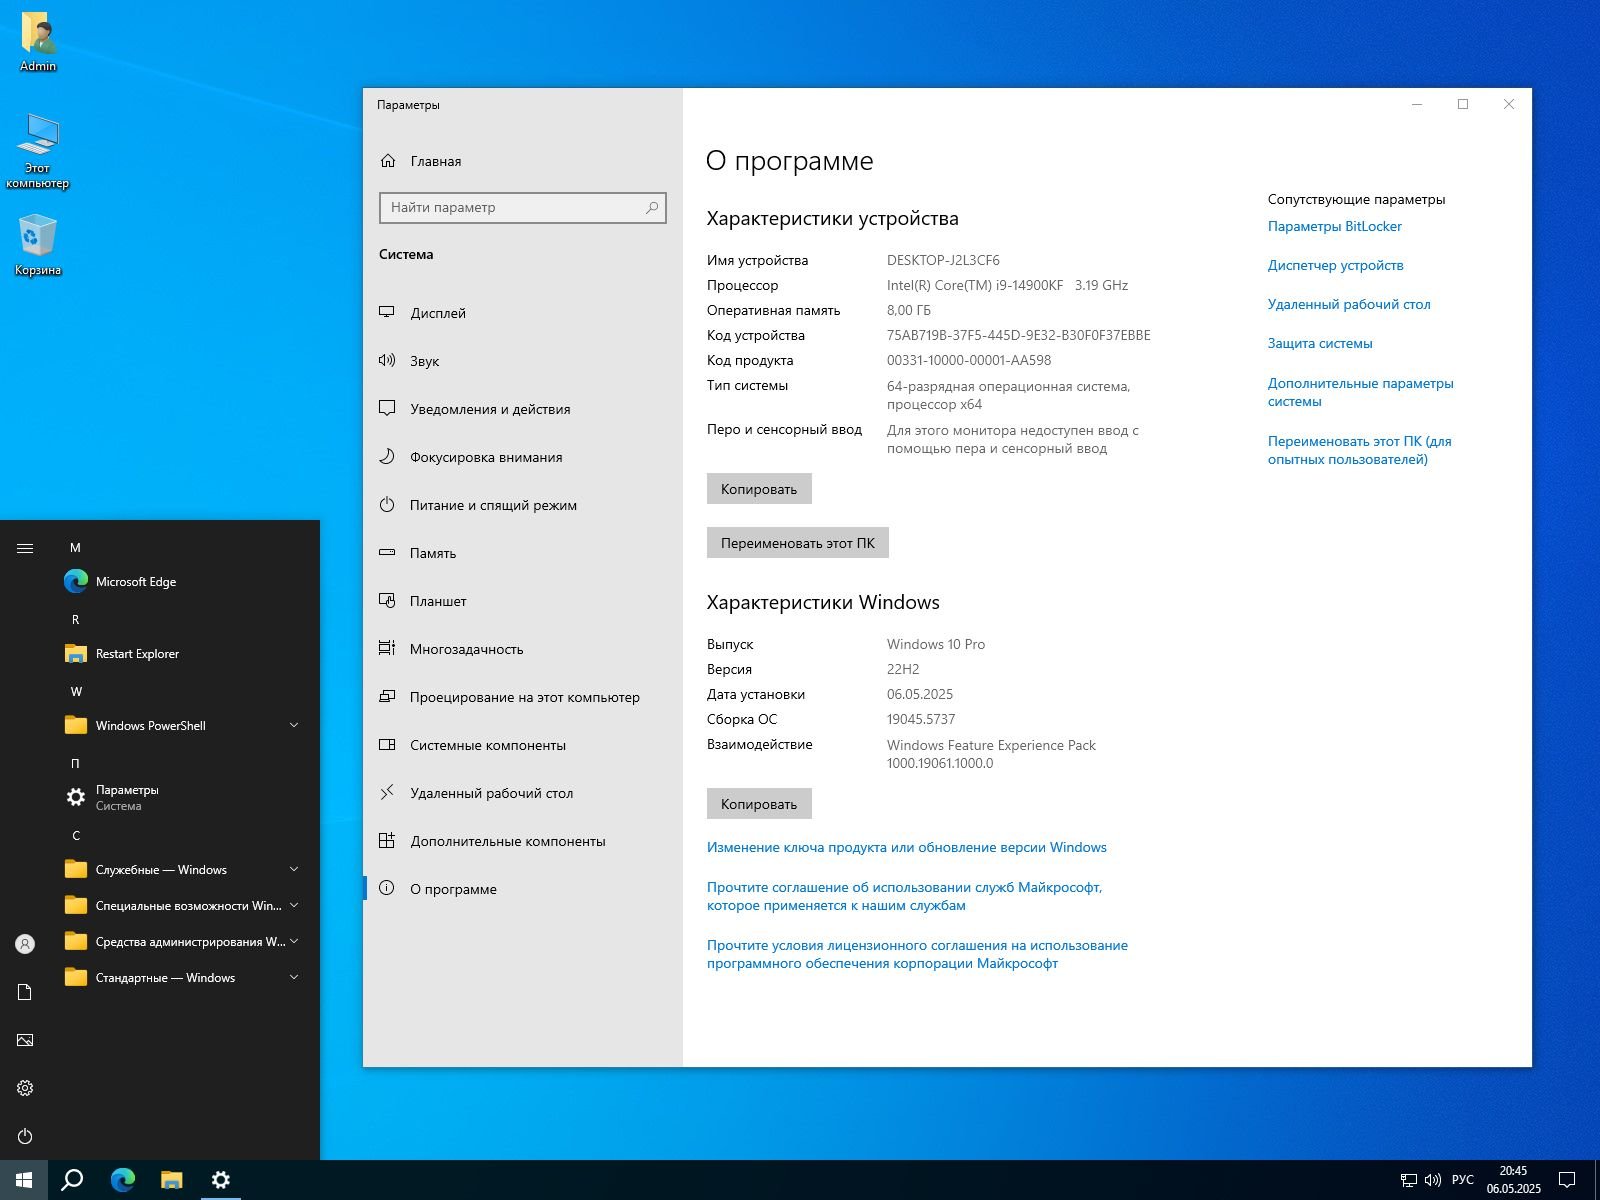Viewport: 1600px width, 1200px height.
Task: Click Переименовать этот ПК button
Action: click(x=797, y=543)
